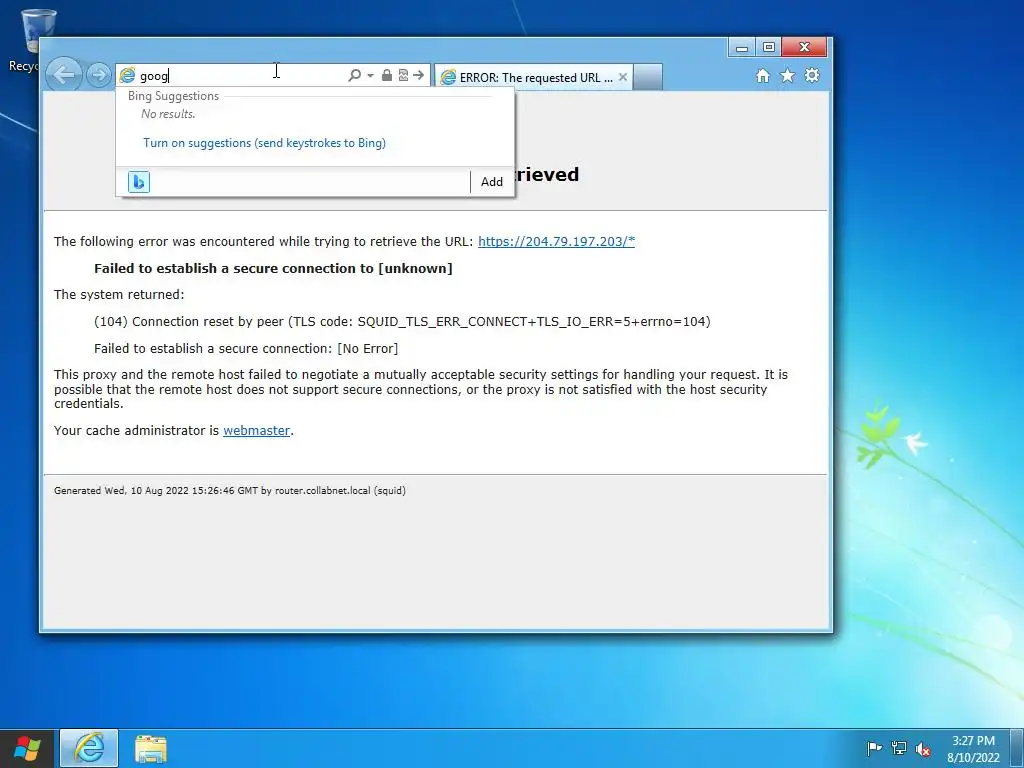Click the Add search provider button
Image resolution: width=1024 pixels, height=768 pixels.
[x=492, y=182]
